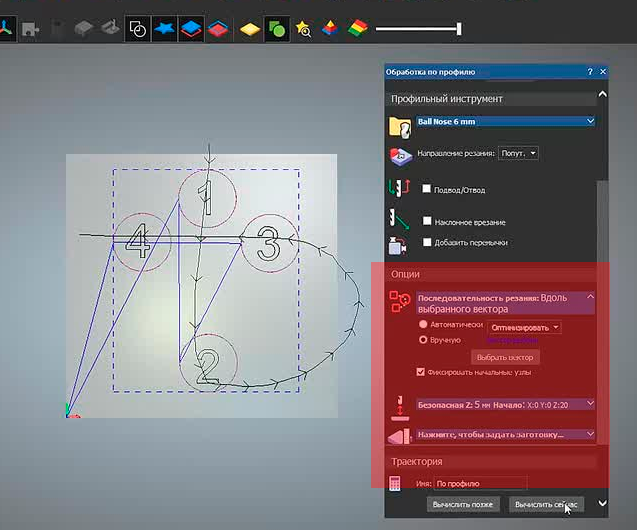Viewport: 637px width, 530px height.
Task: Click the cutting direction icon
Action: (x=400, y=156)
